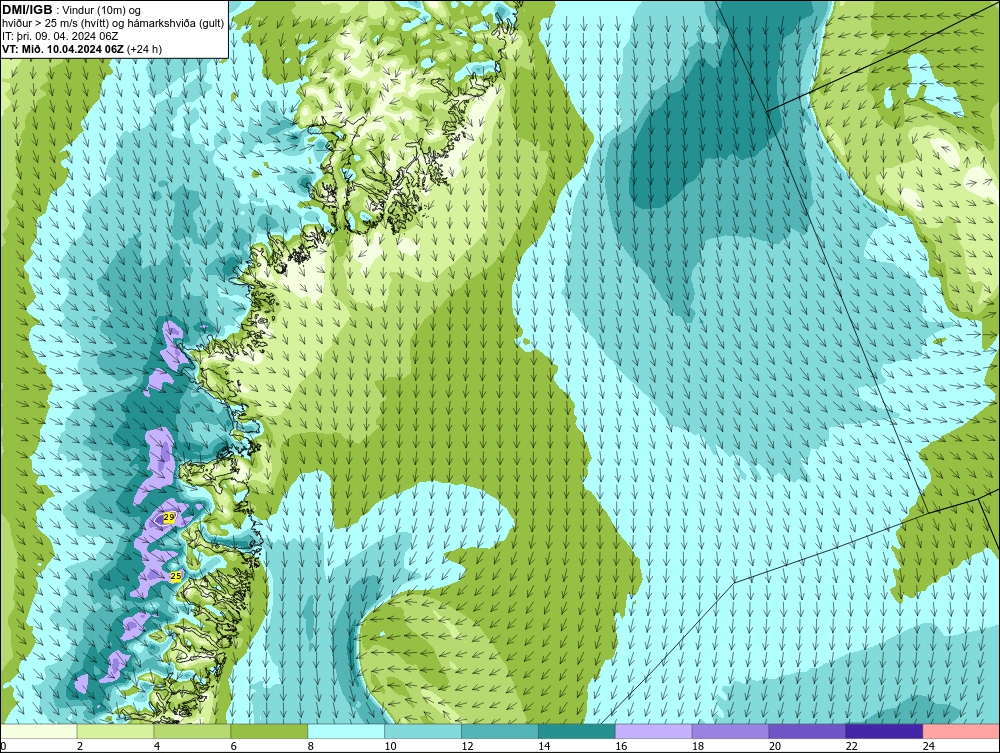
Task: Click the yellow gust label 25
Action: tap(176, 576)
